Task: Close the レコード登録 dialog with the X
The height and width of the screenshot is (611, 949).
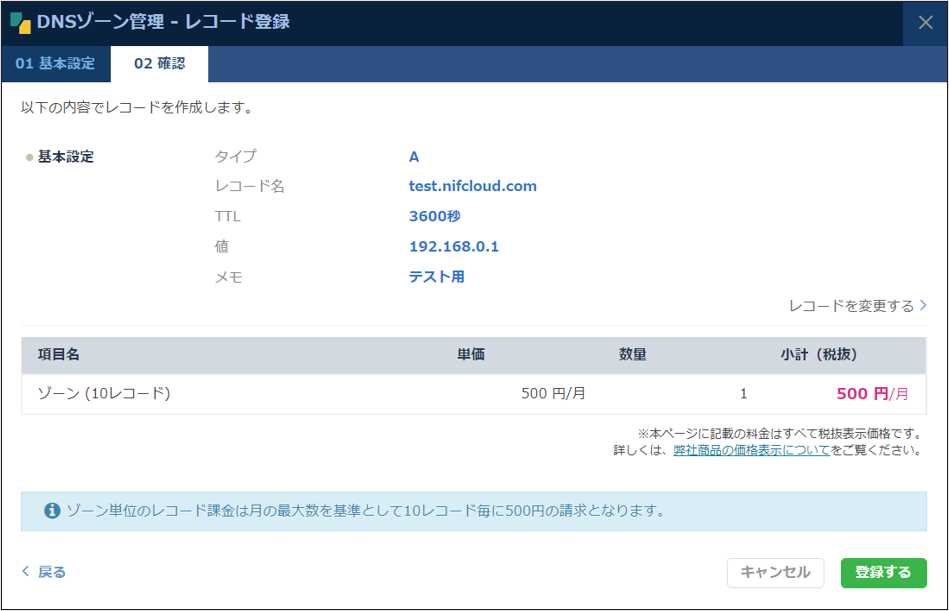Action: click(x=925, y=21)
